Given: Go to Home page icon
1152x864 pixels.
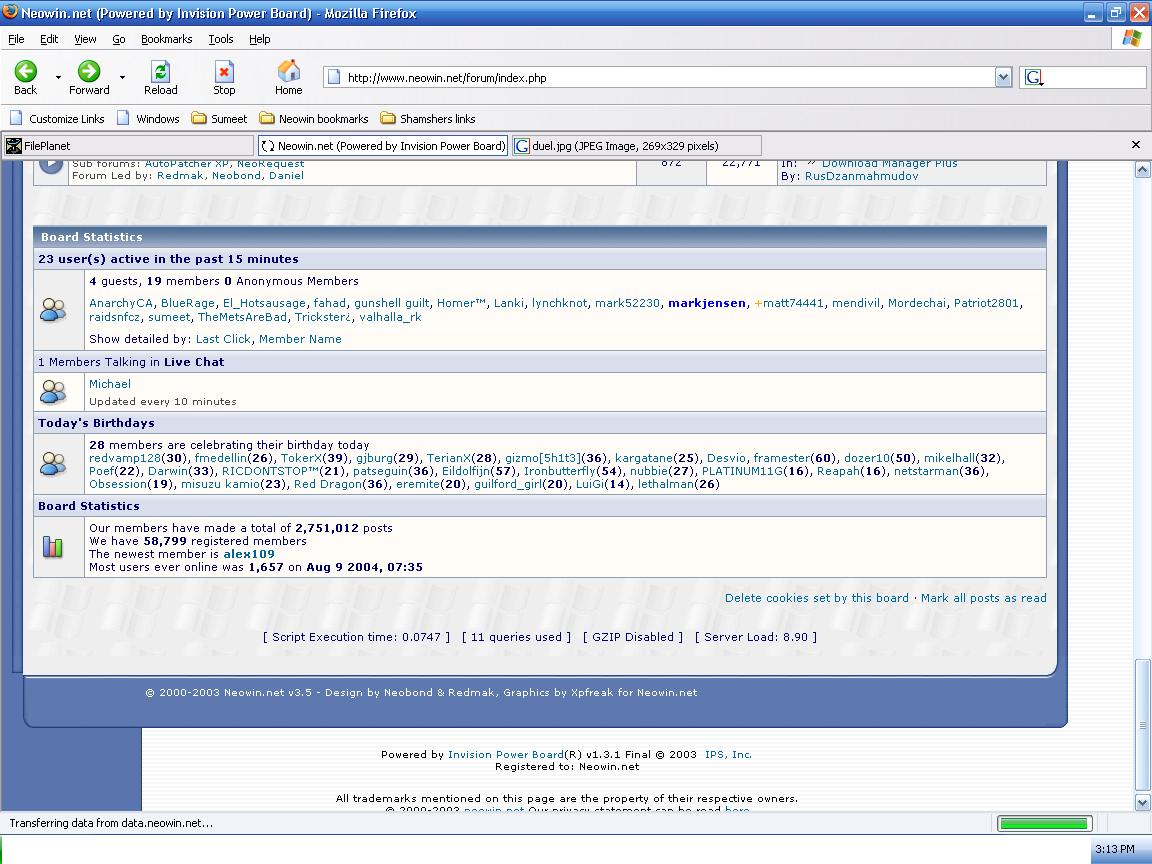Looking at the screenshot, I should point(289,71).
